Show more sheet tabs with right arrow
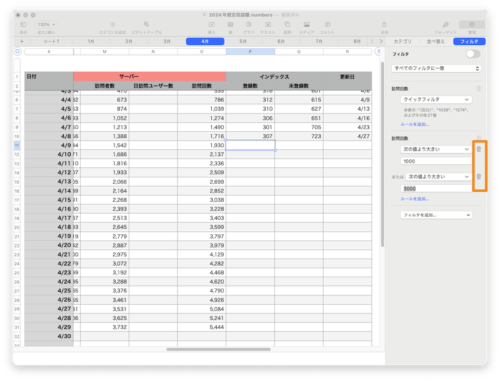 point(381,41)
